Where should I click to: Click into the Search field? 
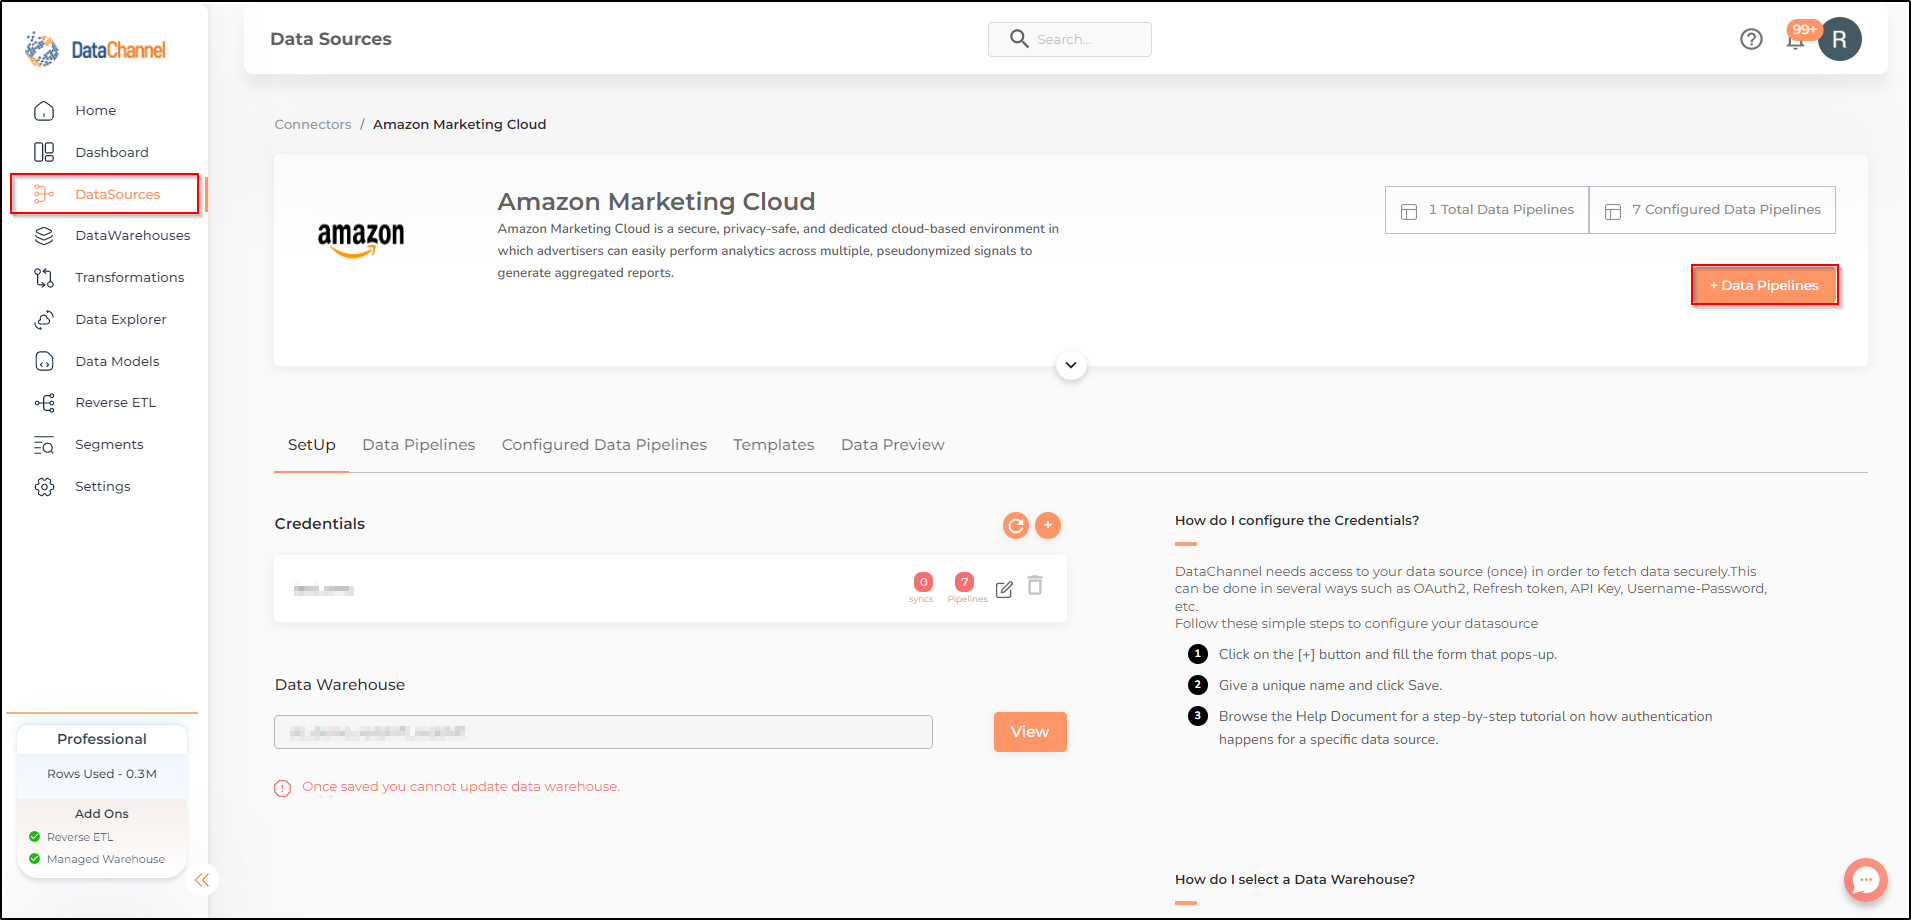[1070, 39]
